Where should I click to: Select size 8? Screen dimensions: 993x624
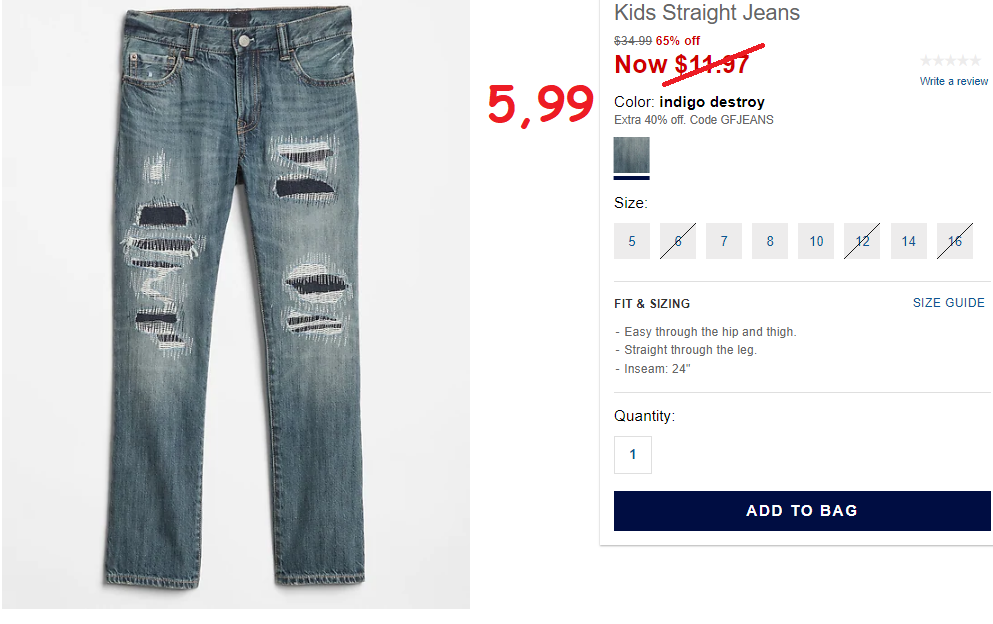click(x=770, y=241)
